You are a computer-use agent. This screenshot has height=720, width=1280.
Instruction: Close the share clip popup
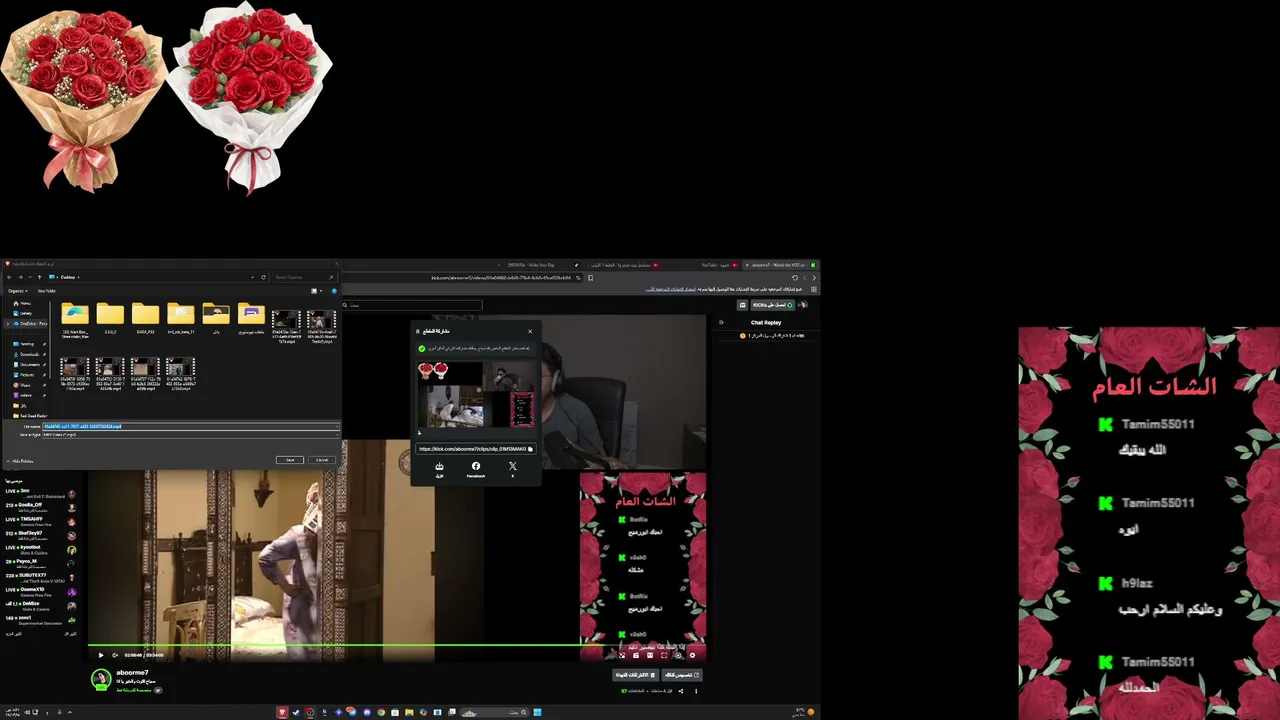530,331
